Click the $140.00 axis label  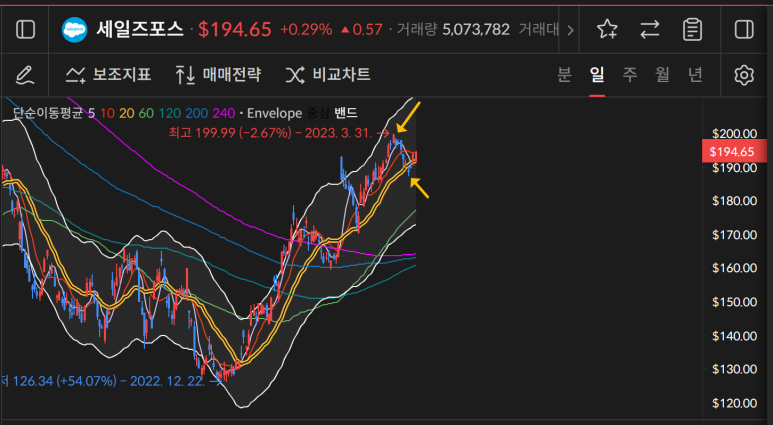tap(734, 336)
